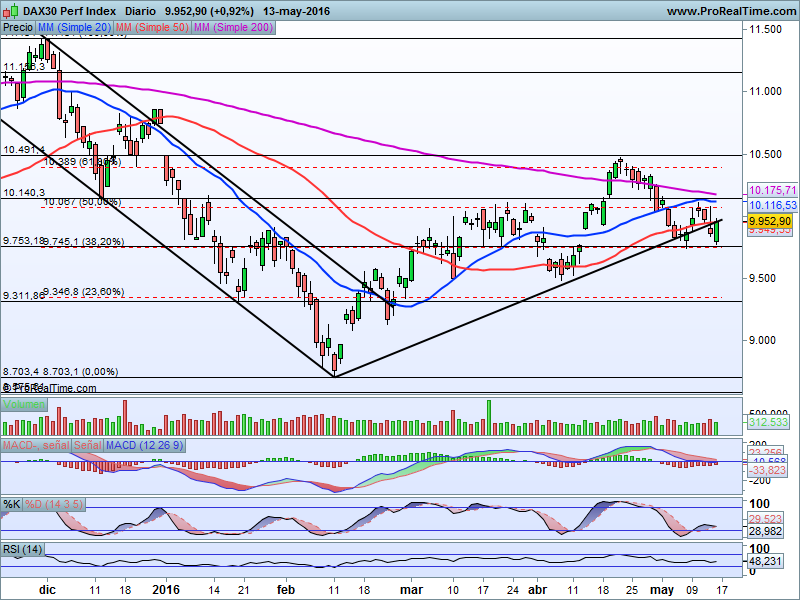The width and height of the screenshot is (800, 600).
Task: Click the mar month on time axis
Action: point(411,589)
